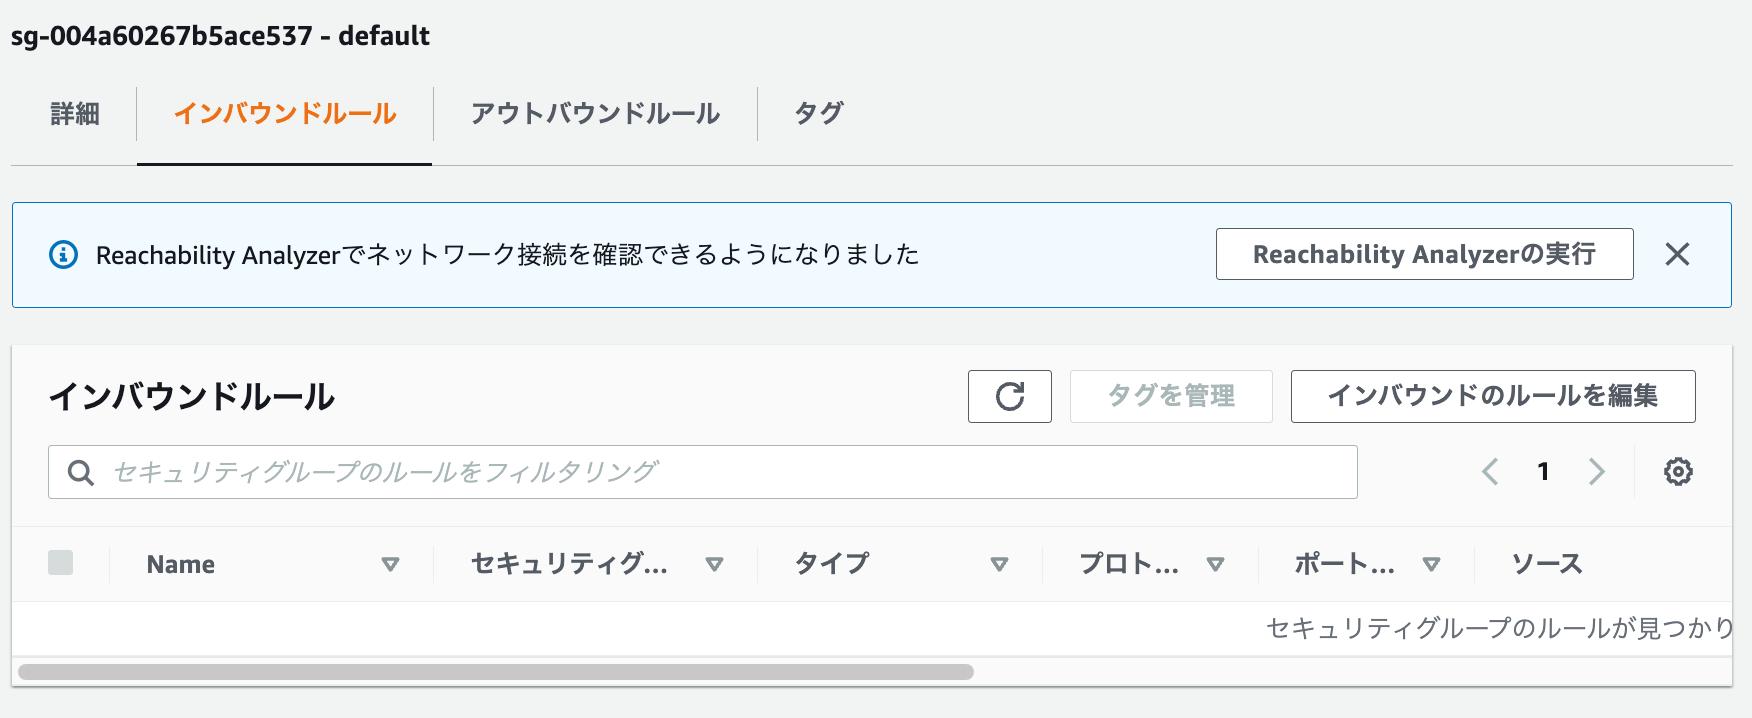
Task: Click インバウンドのルールを編集 button
Action: click(1492, 396)
